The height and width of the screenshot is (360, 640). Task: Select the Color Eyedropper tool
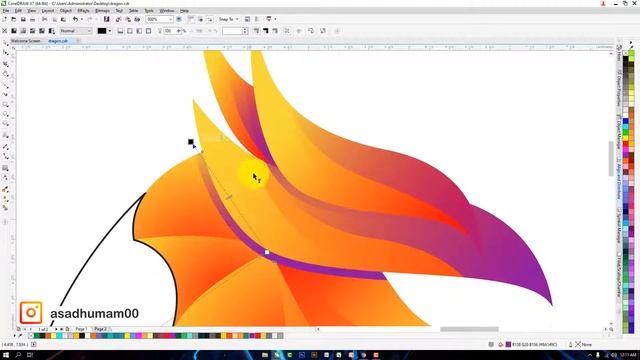pyautogui.click(x=6, y=189)
